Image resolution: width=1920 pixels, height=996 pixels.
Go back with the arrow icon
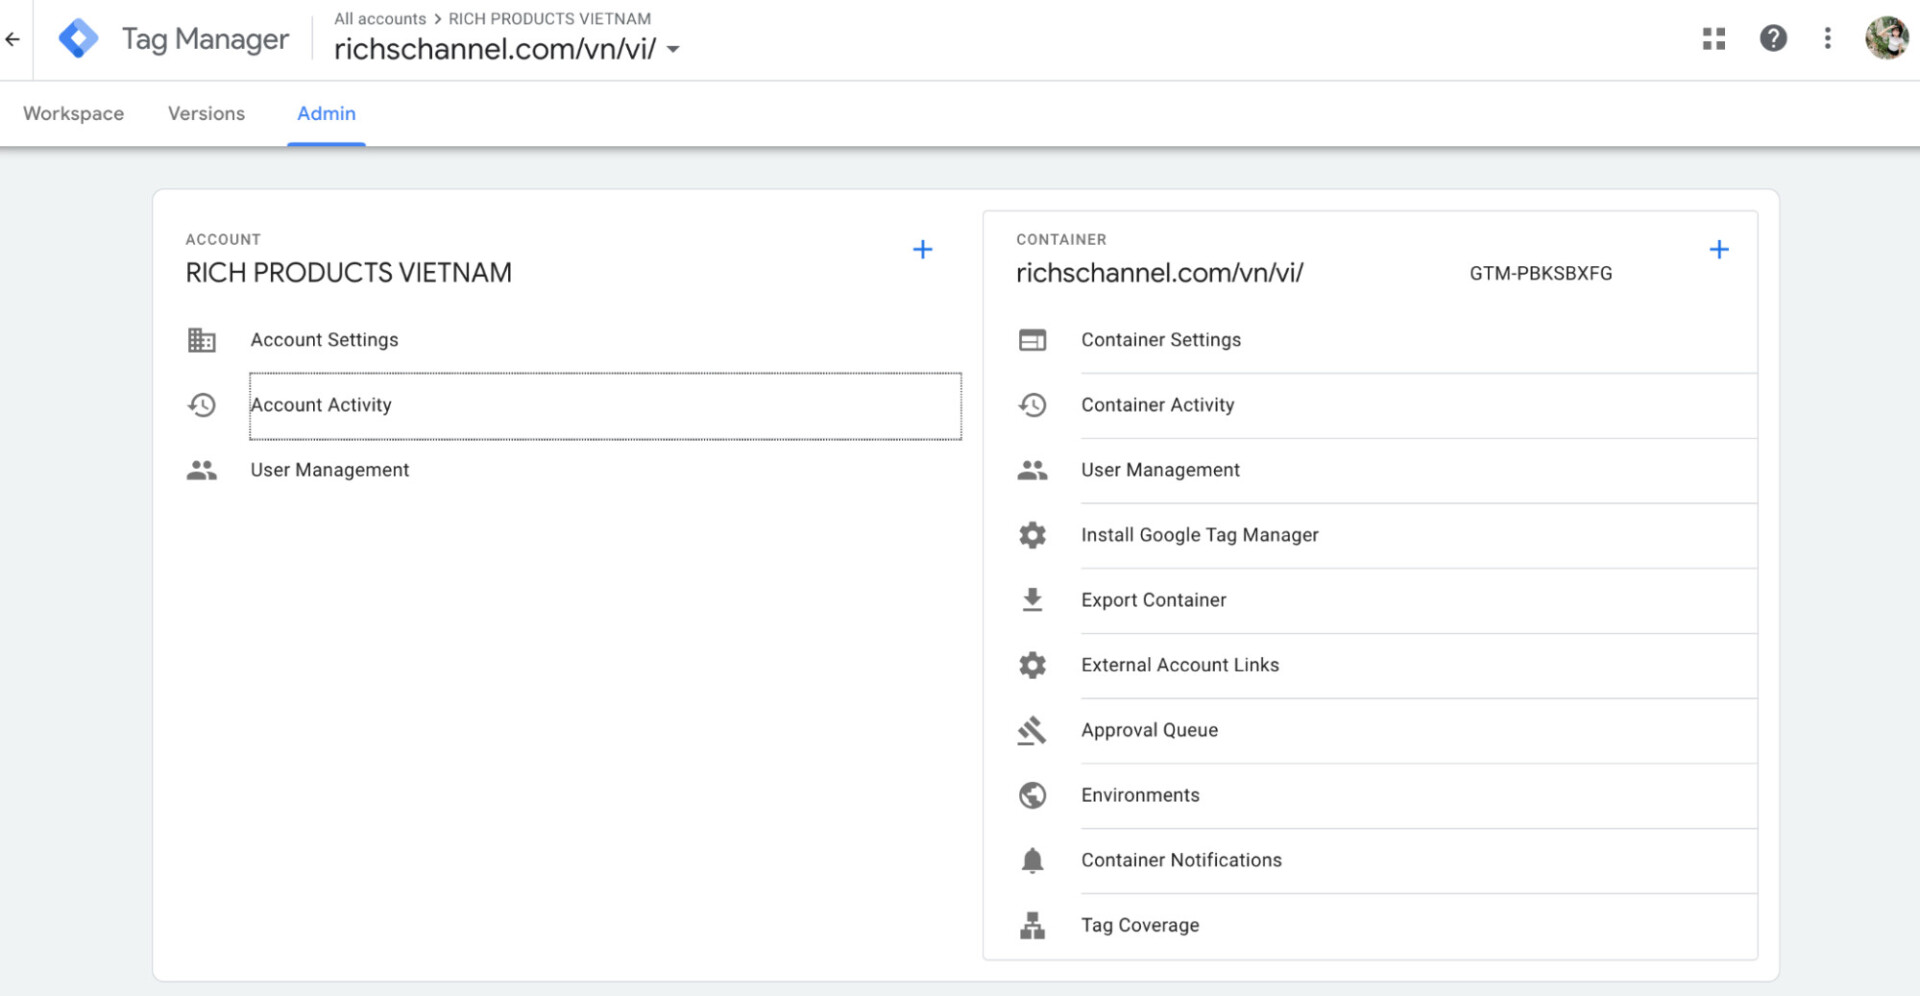click(x=13, y=39)
